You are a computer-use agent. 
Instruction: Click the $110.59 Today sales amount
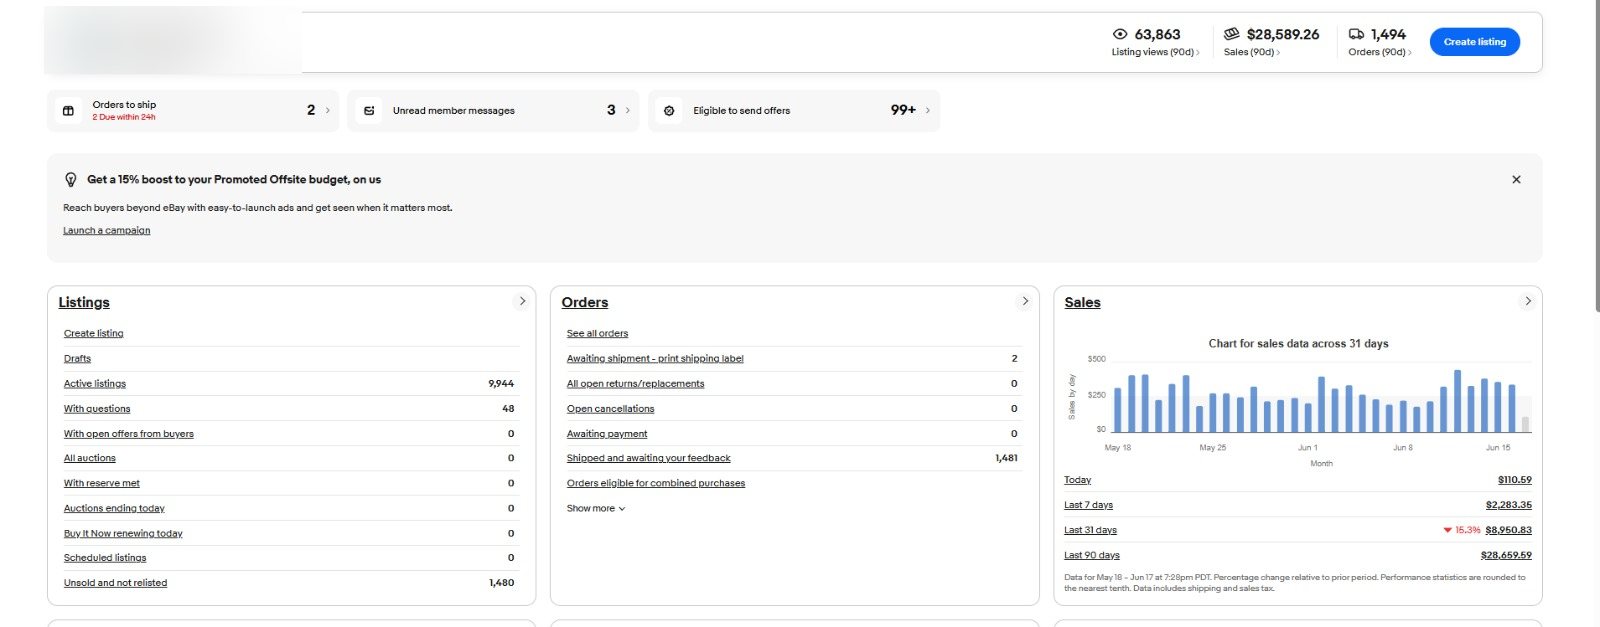point(1514,480)
